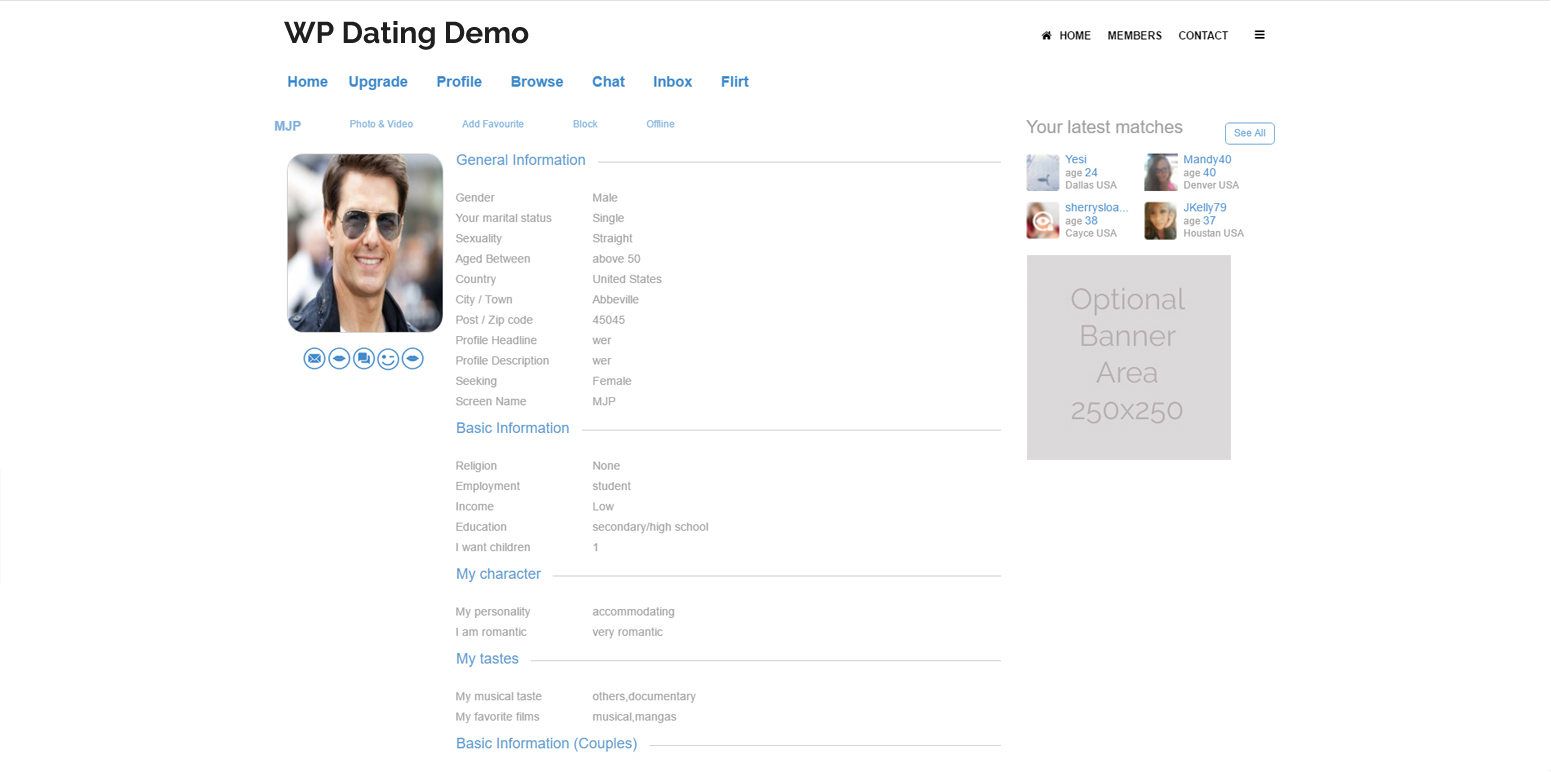Click the 'United States' country value
This screenshot has height=772, width=1551.
coord(627,279)
